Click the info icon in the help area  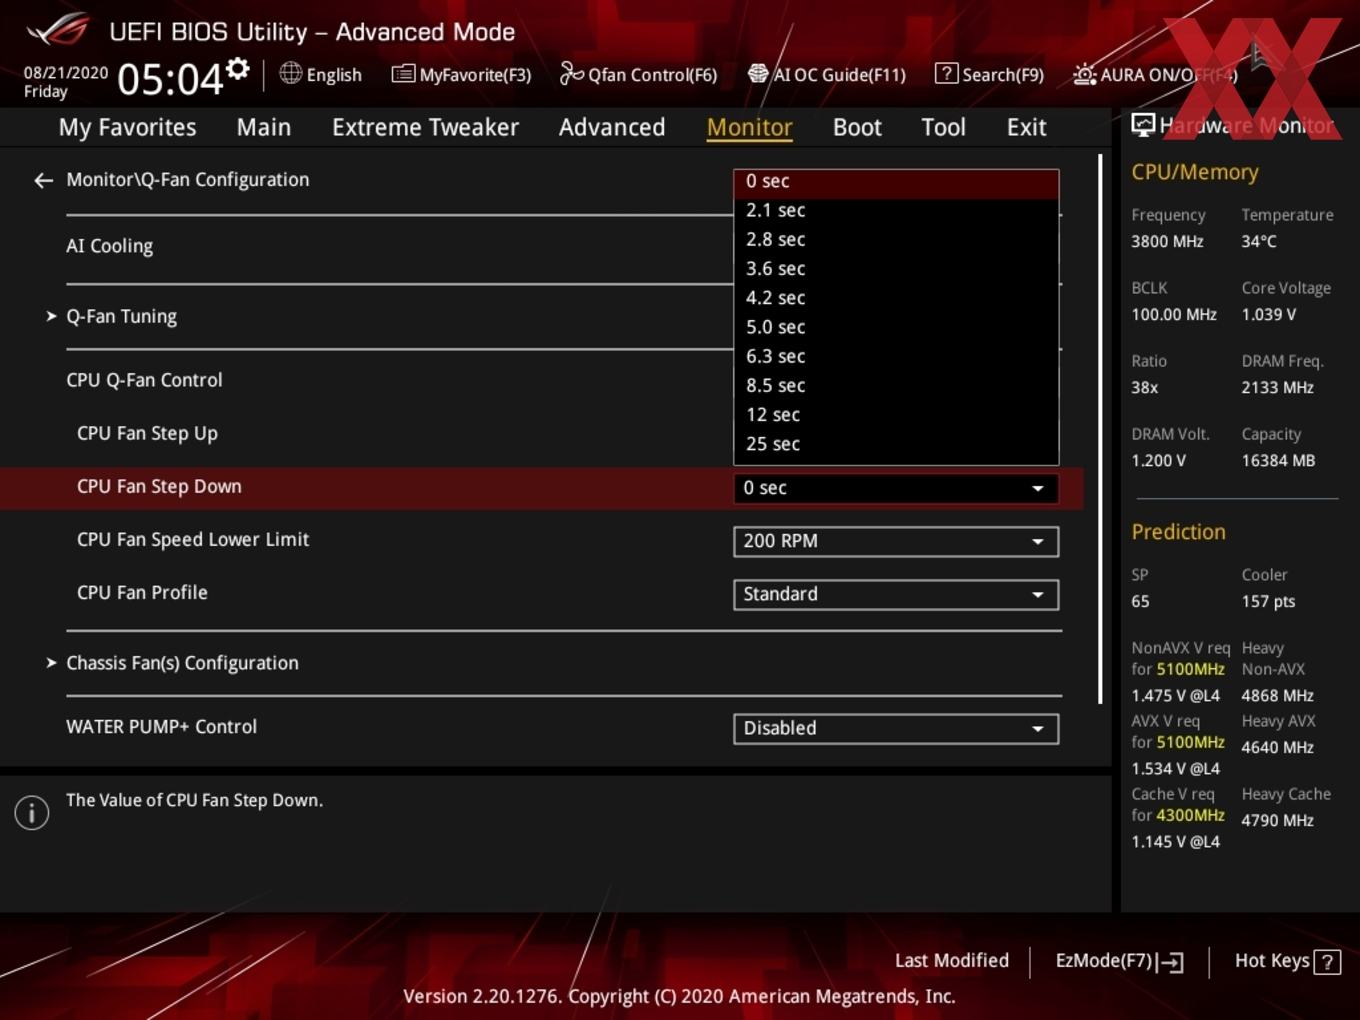pos(32,812)
